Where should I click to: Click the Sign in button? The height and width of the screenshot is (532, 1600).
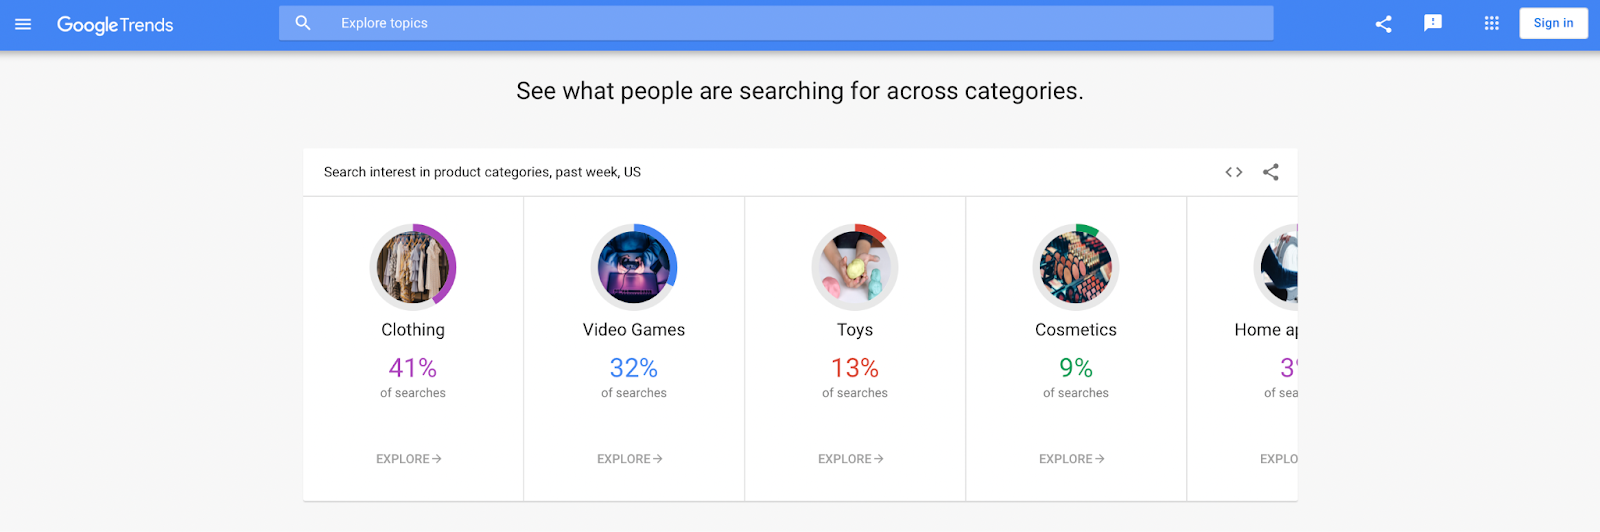pyautogui.click(x=1553, y=23)
